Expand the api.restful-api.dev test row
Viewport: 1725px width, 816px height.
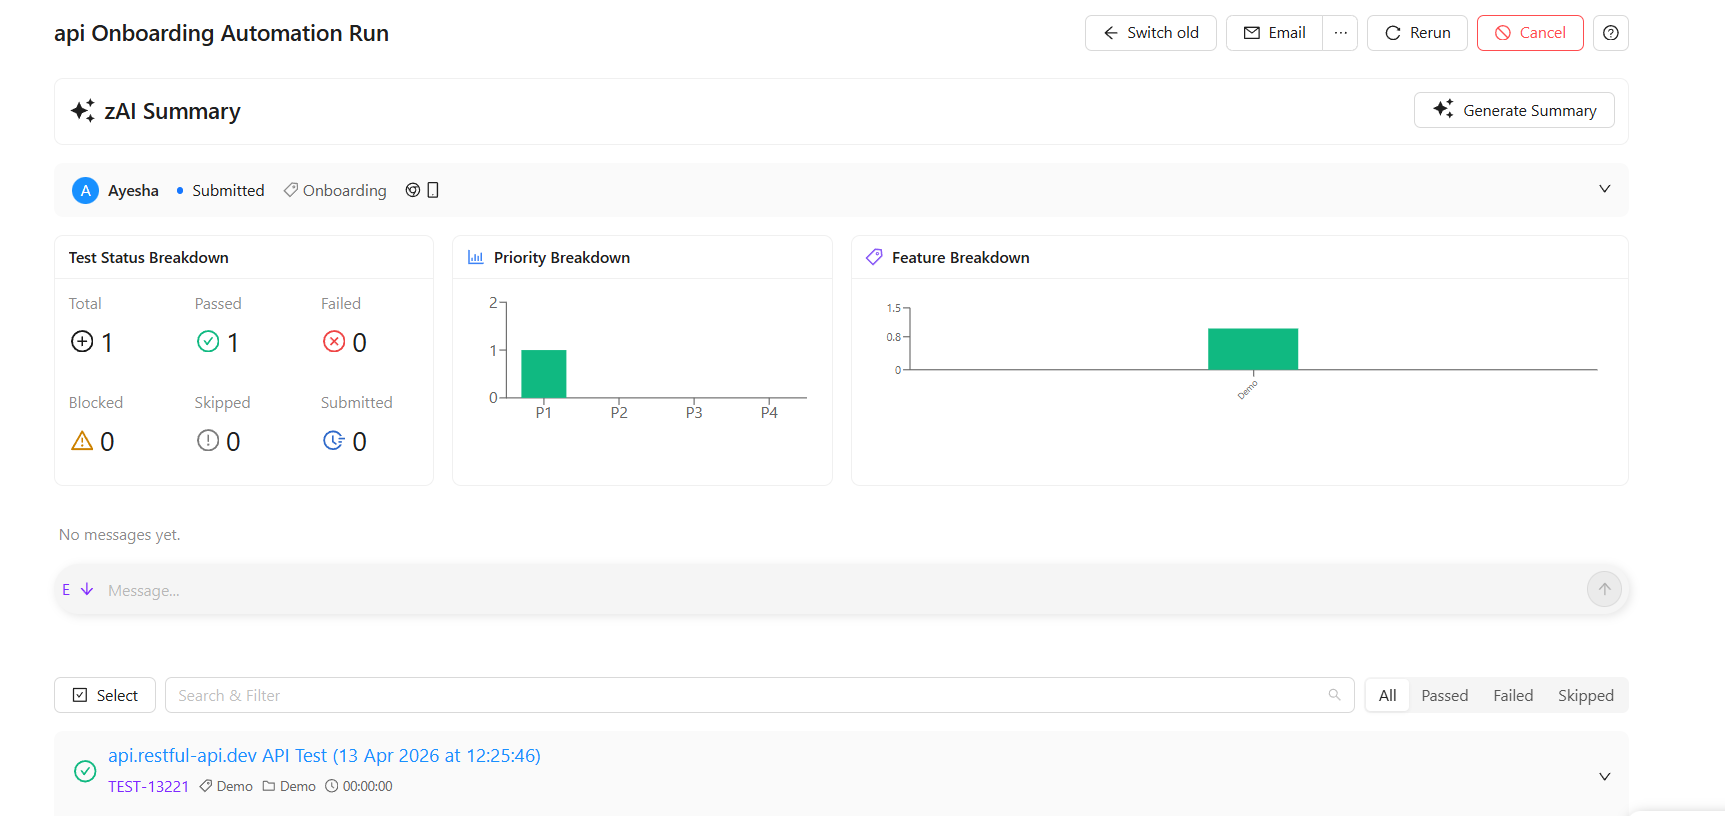pyautogui.click(x=1604, y=776)
